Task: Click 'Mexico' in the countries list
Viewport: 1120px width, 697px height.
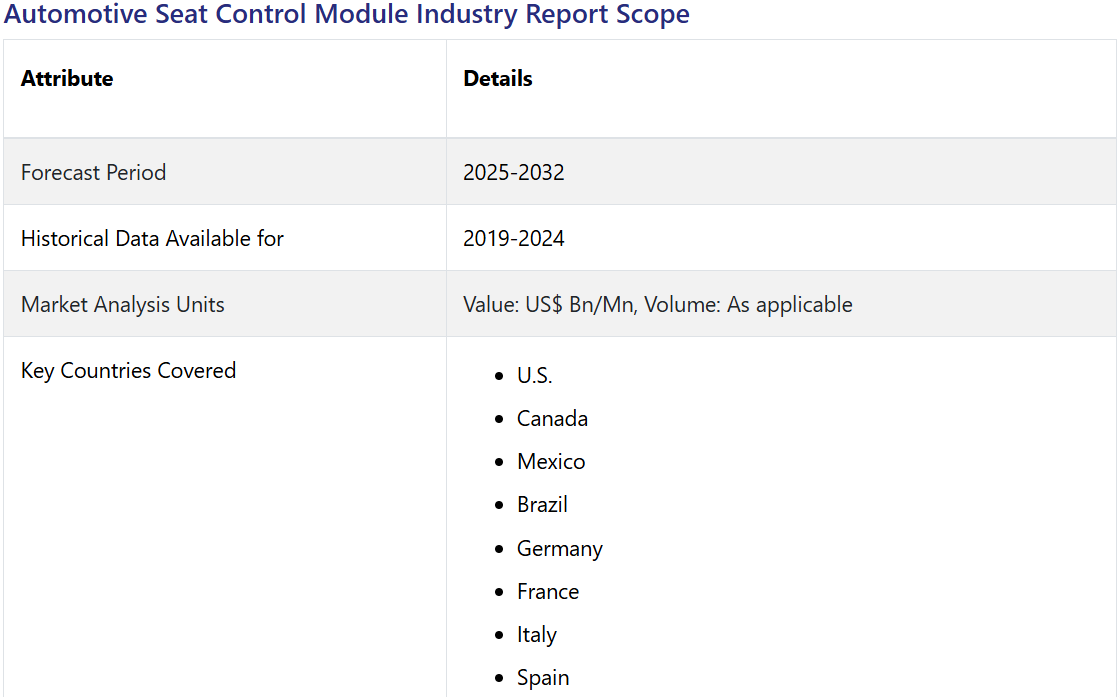Action: point(551,462)
